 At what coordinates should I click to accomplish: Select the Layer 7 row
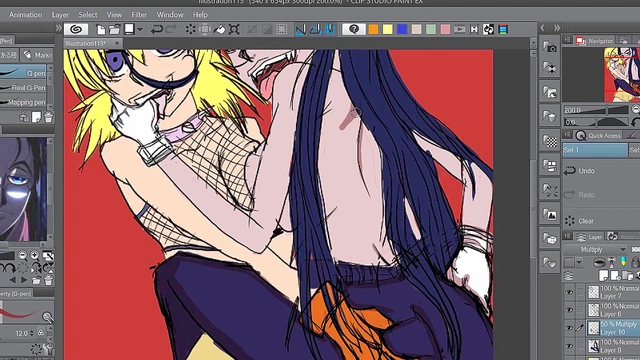(x=613, y=292)
